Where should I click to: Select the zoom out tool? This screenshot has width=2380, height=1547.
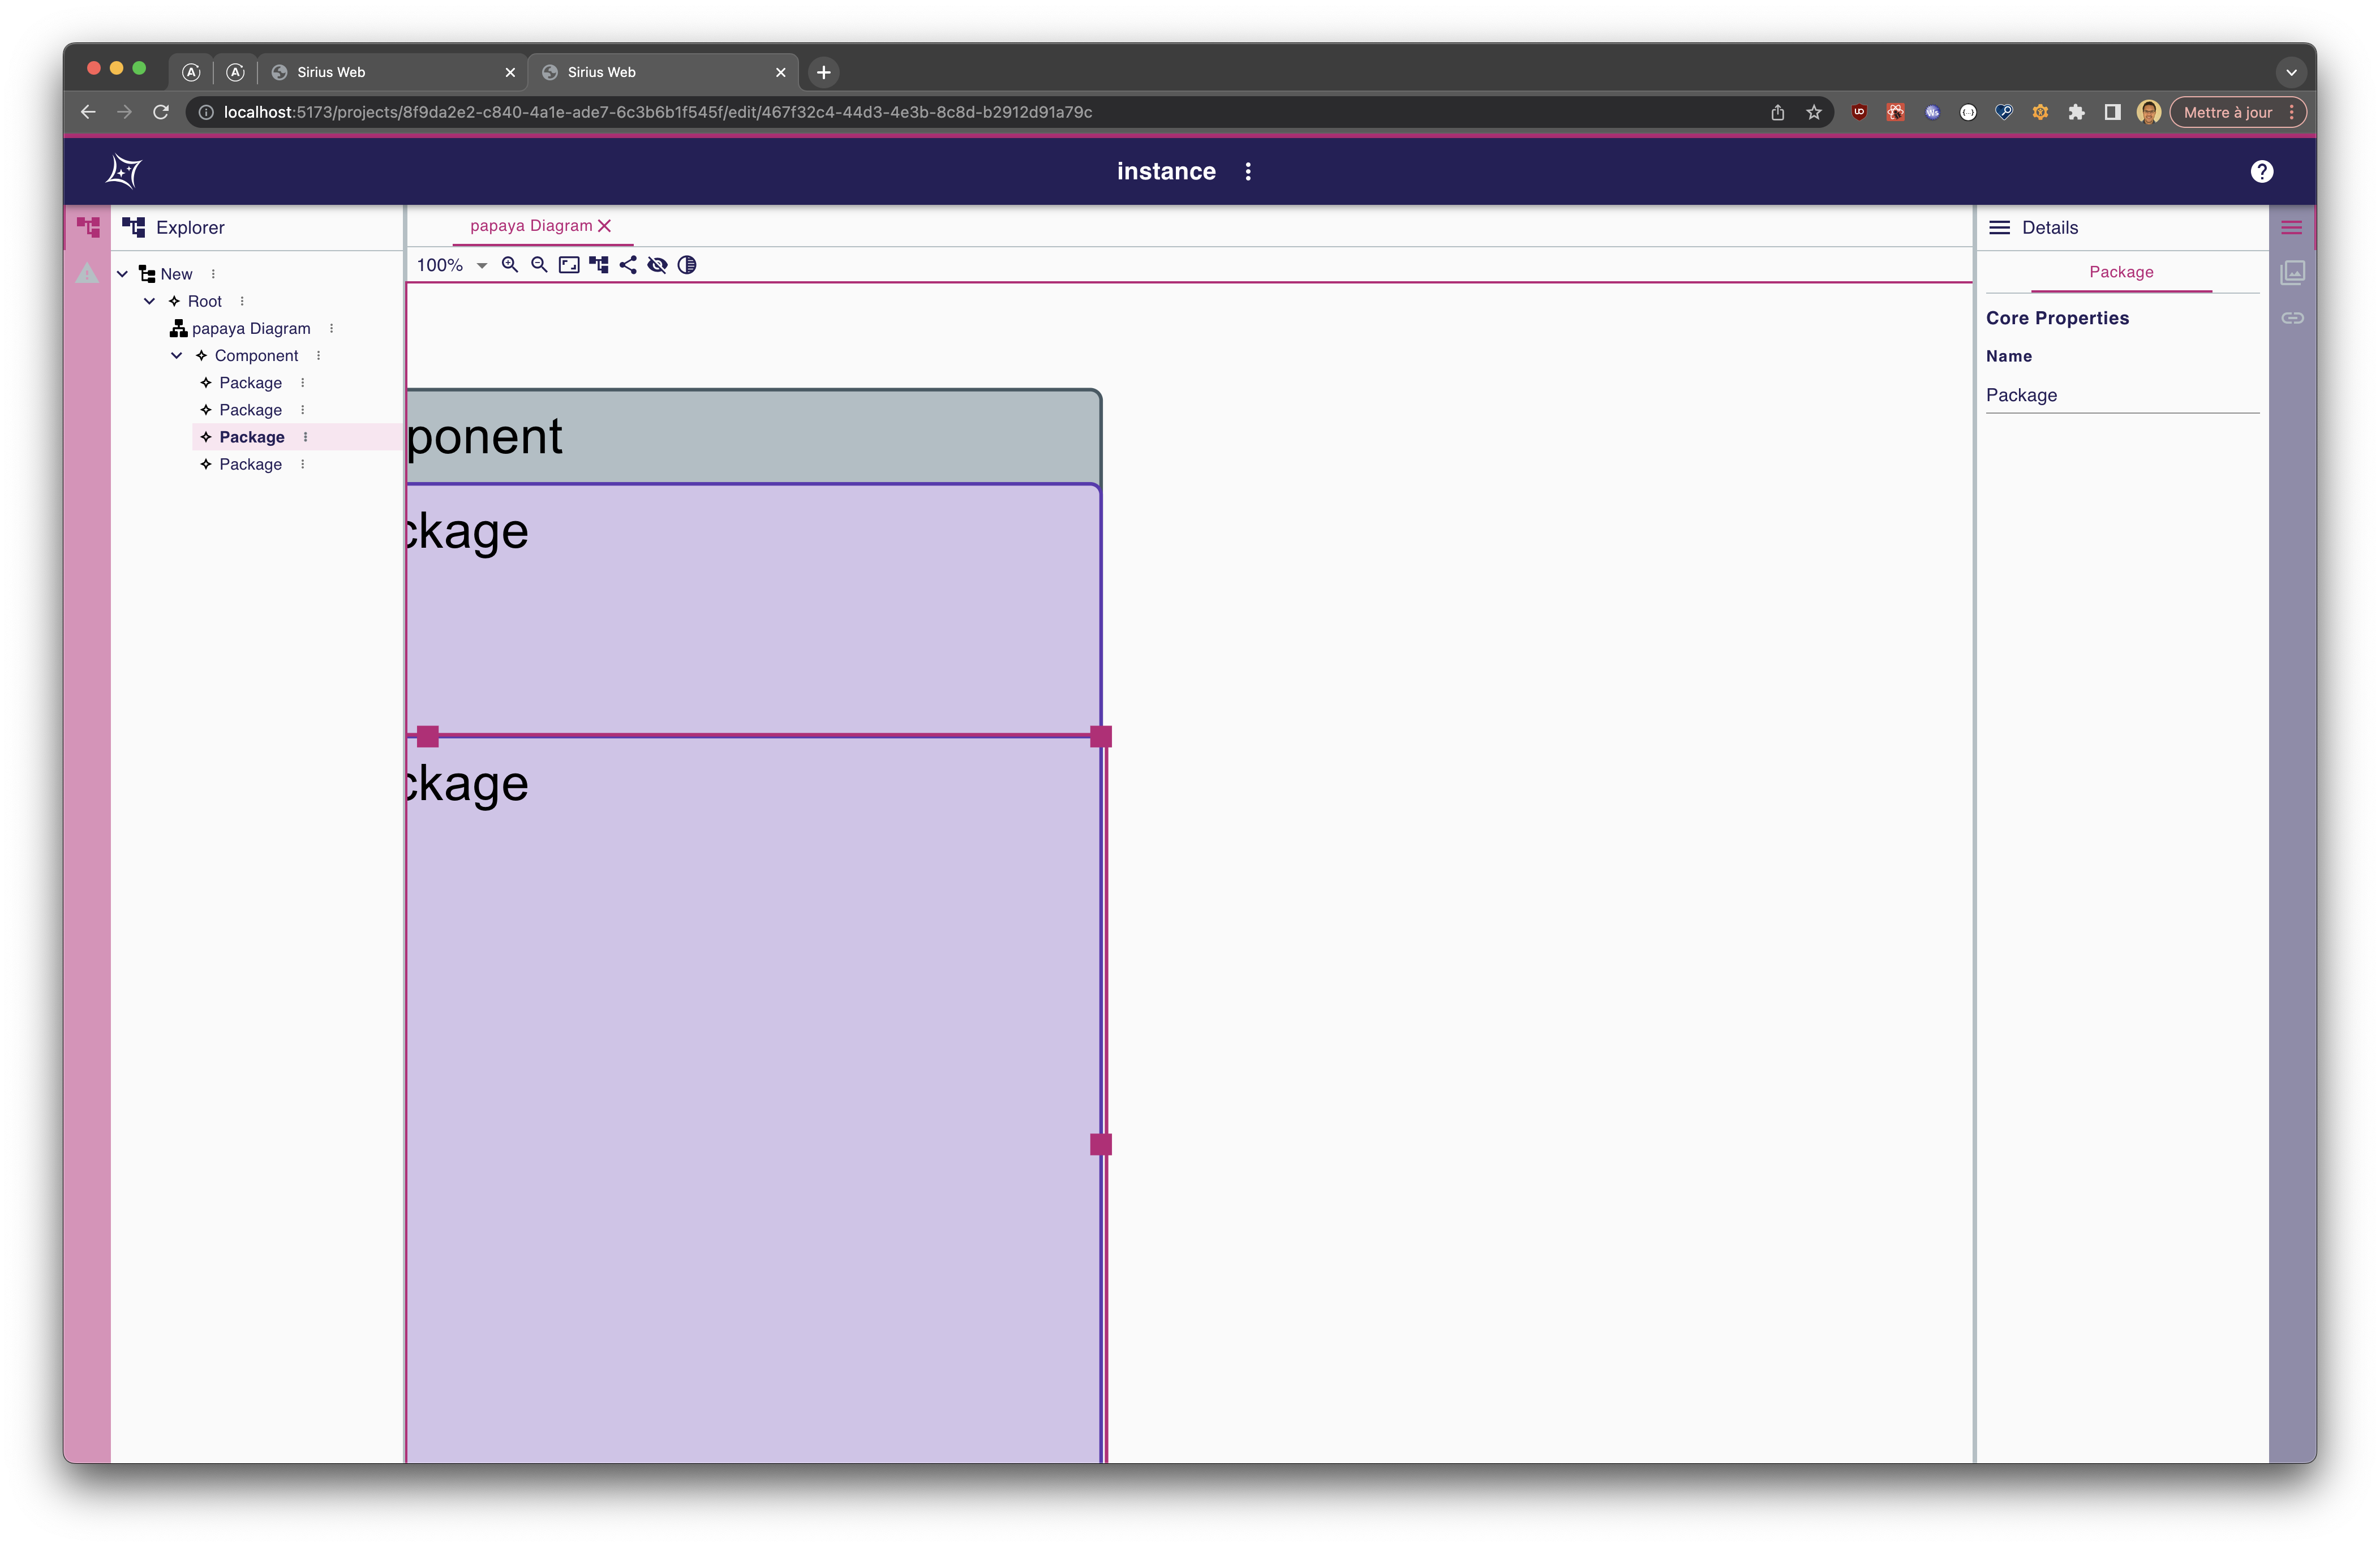point(539,265)
